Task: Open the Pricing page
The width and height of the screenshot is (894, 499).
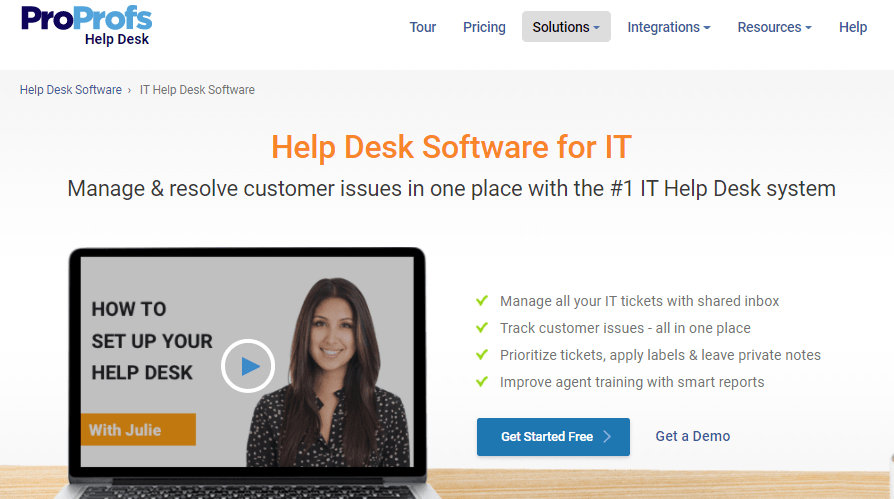Action: click(x=484, y=27)
